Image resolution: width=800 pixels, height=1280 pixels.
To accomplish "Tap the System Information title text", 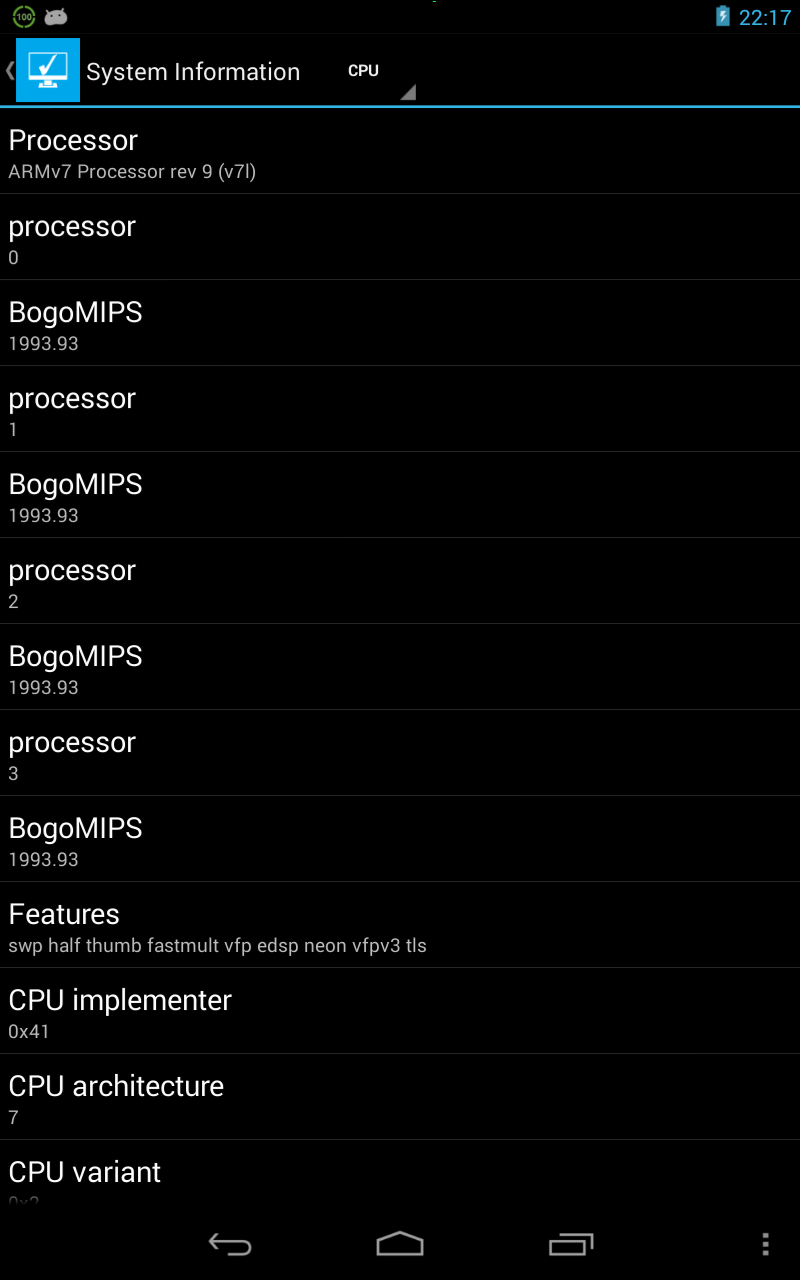I will coord(192,70).
